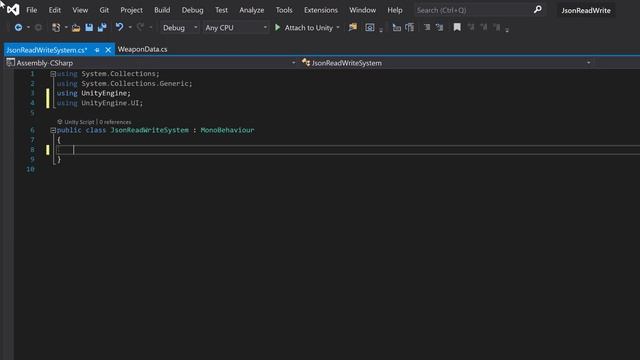Switch to the WeaponData.cs tab
640x360 pixels.
click(x=142, y=49)
